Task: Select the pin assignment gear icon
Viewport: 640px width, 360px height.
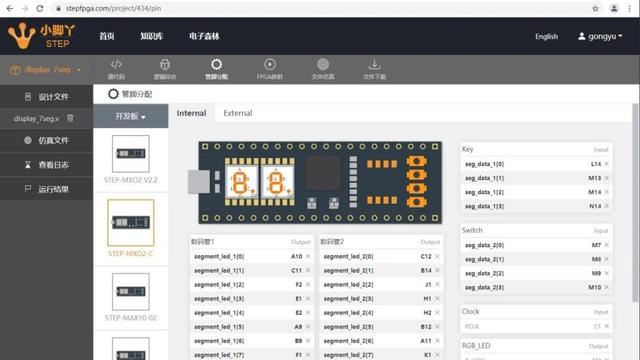Action: pos(216,64)
